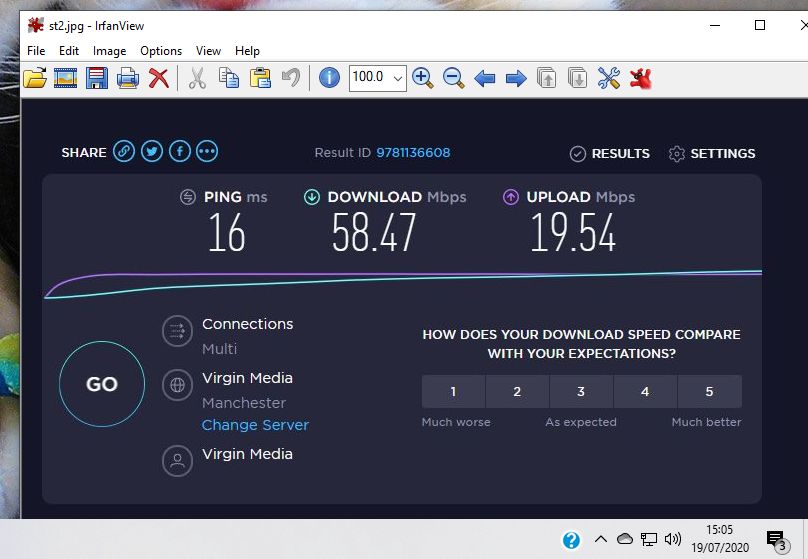This screenshot has height=559, width=808.
Task: Click the Get Help question mark tray icon
Action: pyautogui.click(x=571, y=540)
